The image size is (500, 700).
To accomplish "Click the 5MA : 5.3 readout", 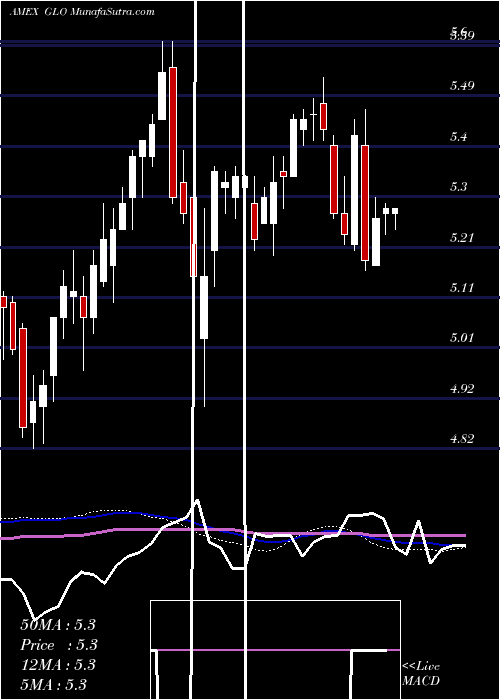I will [54, 684].
